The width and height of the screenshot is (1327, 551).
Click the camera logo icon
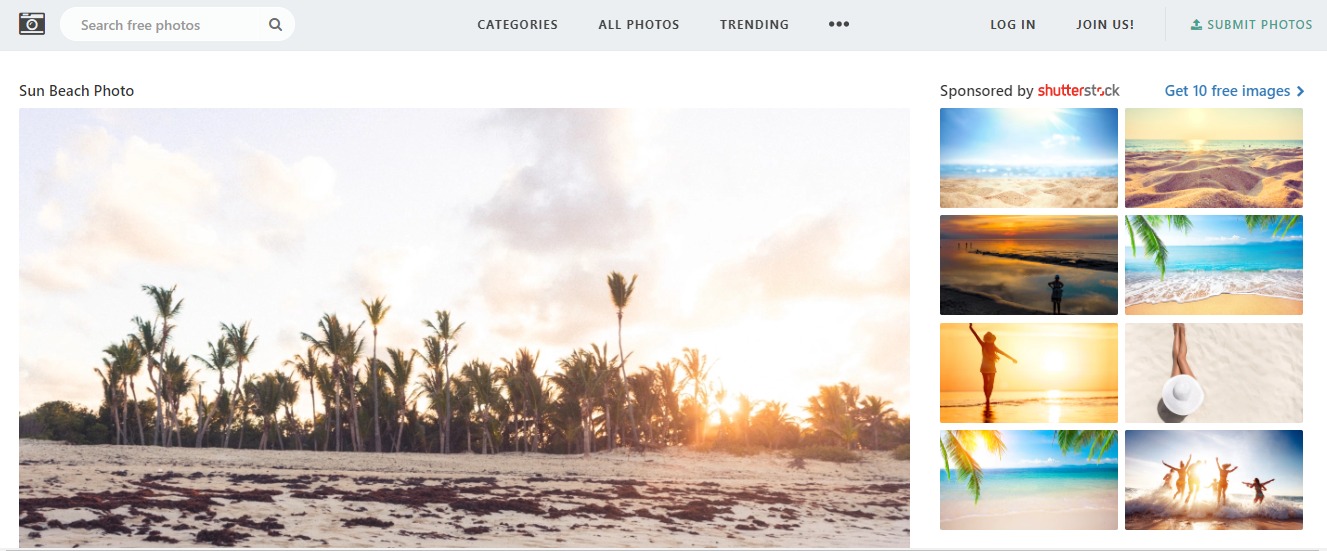point(32,23)
